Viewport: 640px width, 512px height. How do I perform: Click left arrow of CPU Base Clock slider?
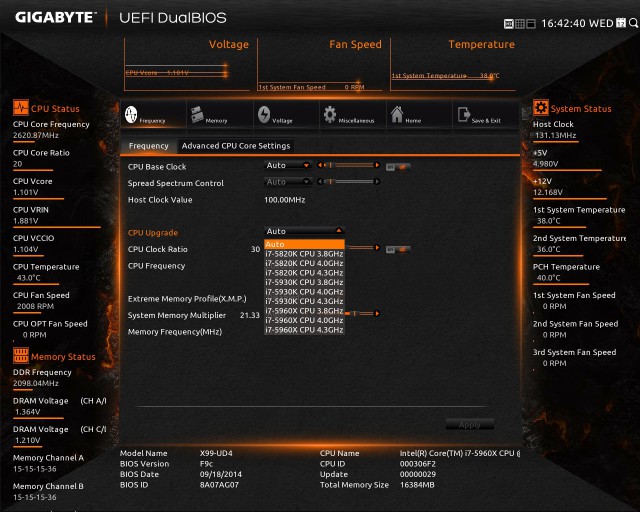point(320,165)
